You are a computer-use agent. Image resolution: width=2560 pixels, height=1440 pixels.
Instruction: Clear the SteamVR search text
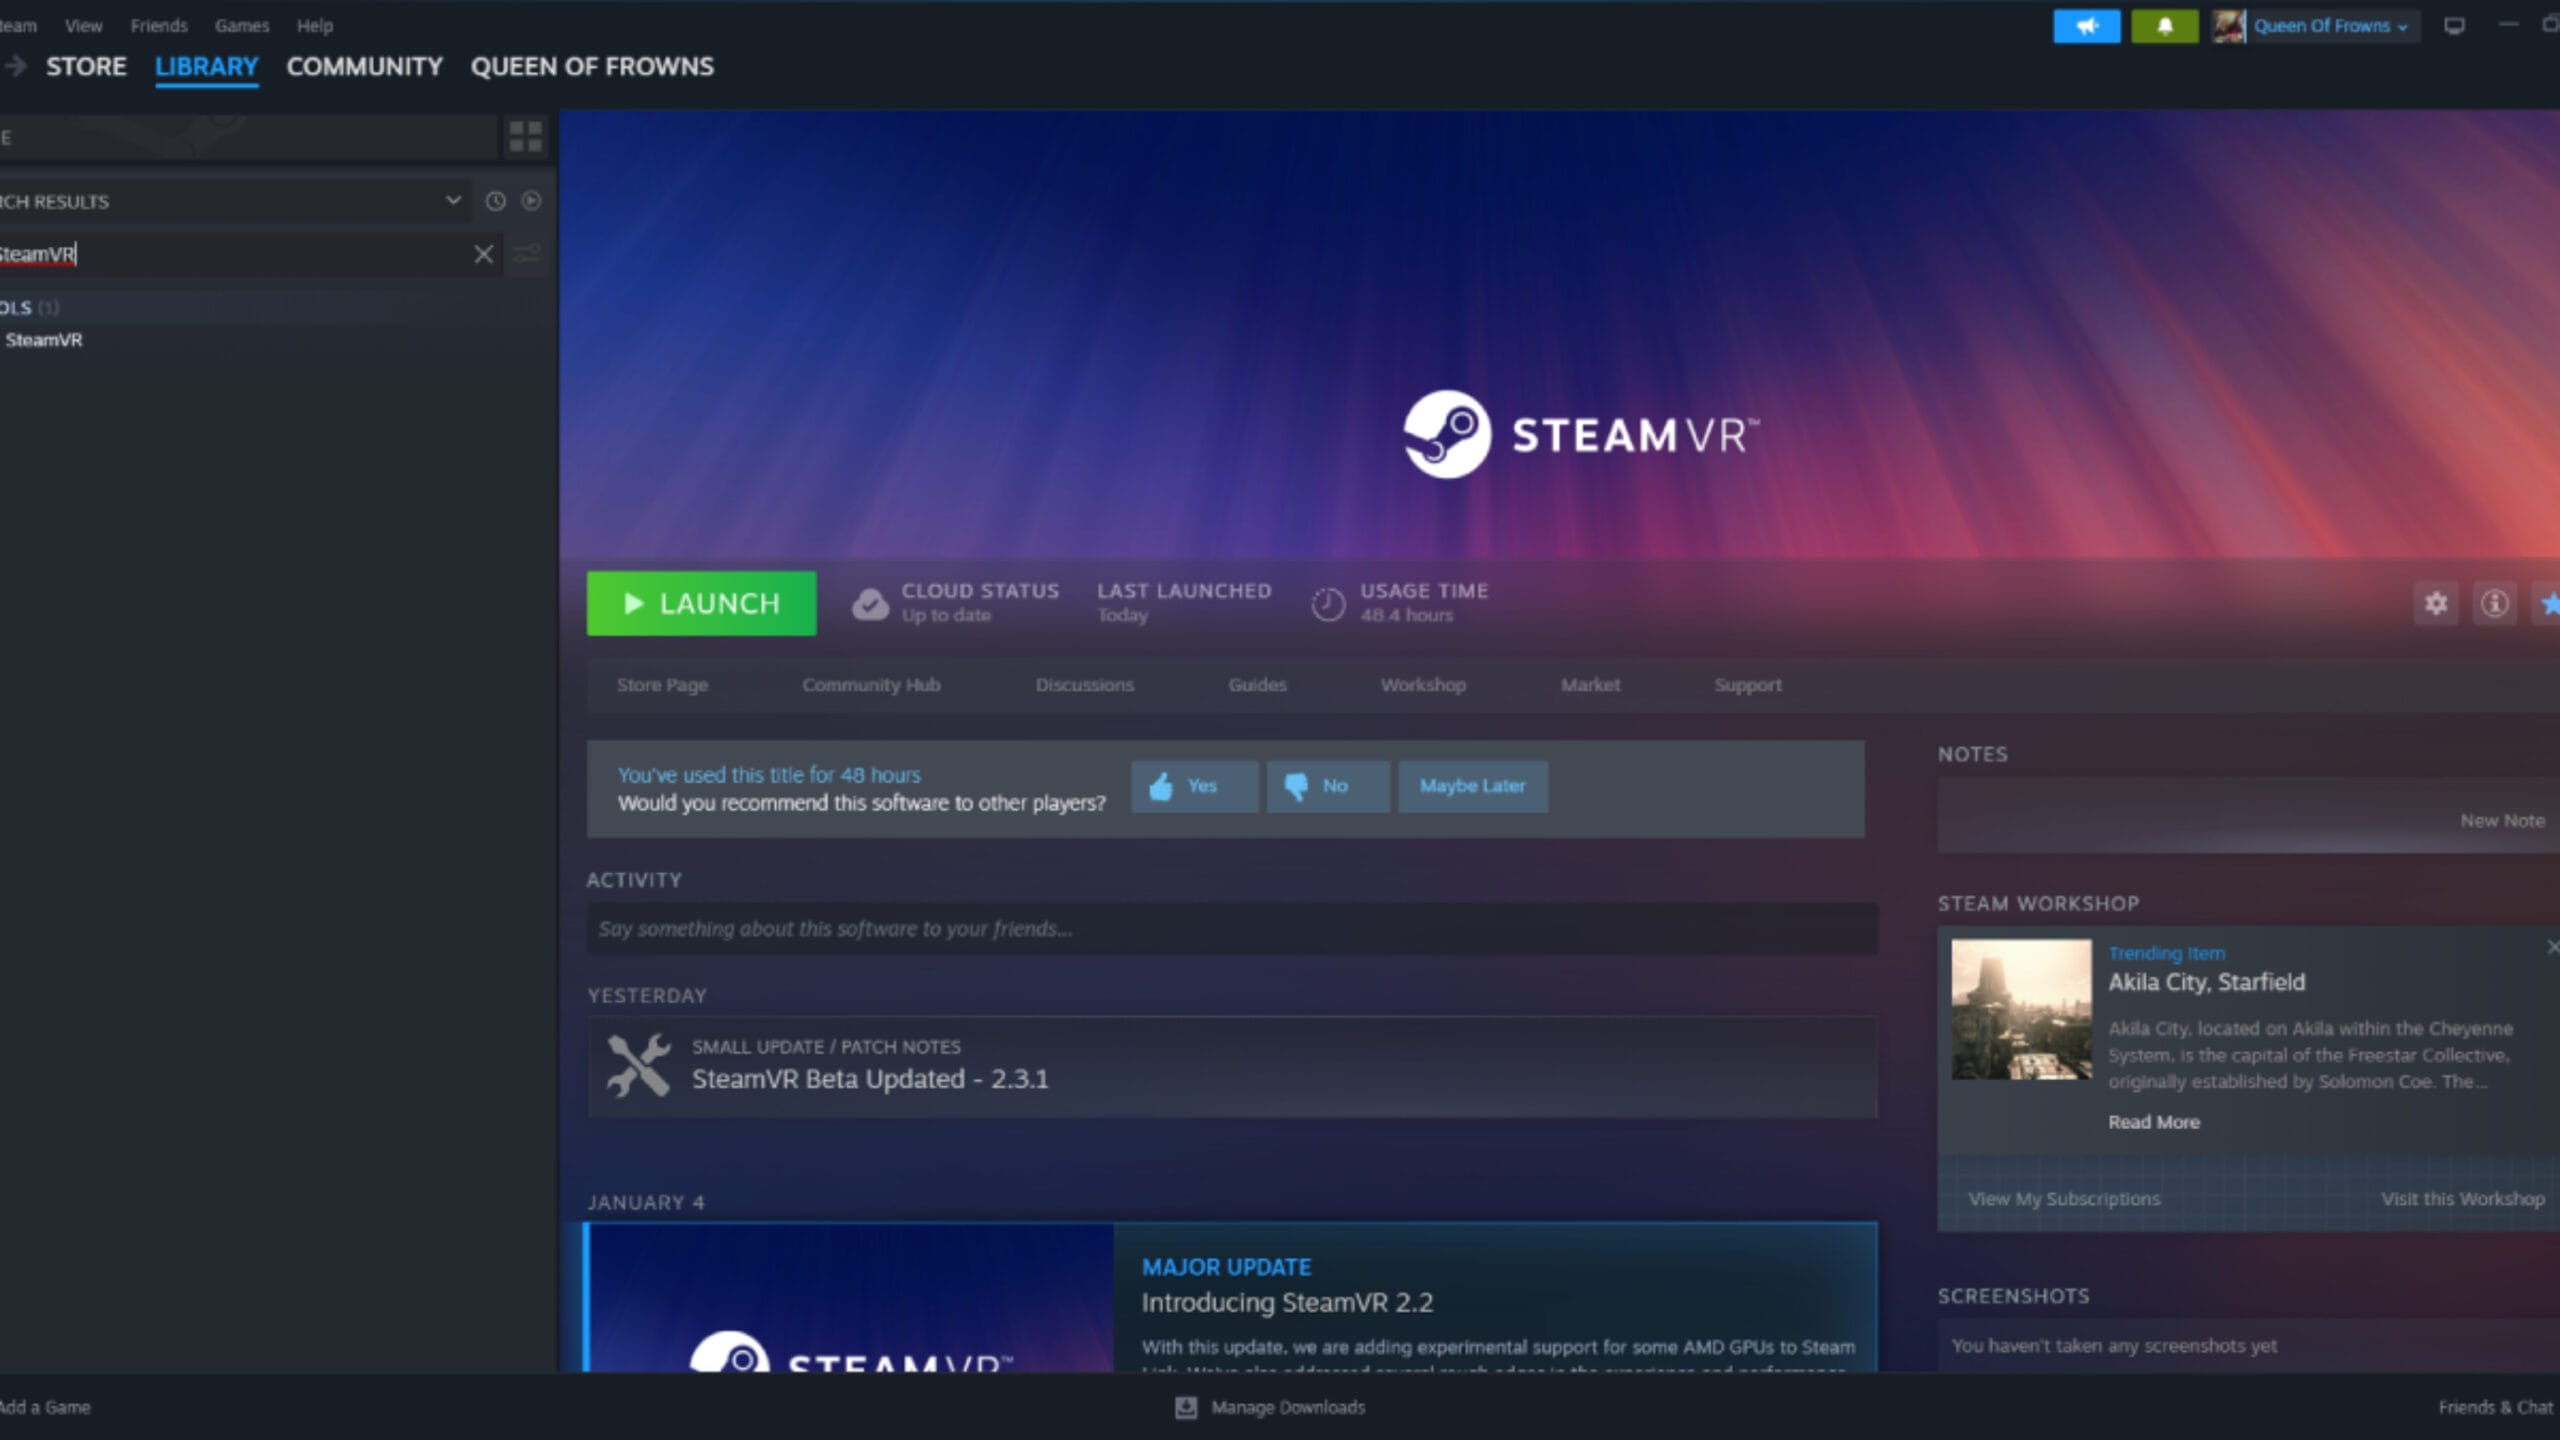pos(483,254)
